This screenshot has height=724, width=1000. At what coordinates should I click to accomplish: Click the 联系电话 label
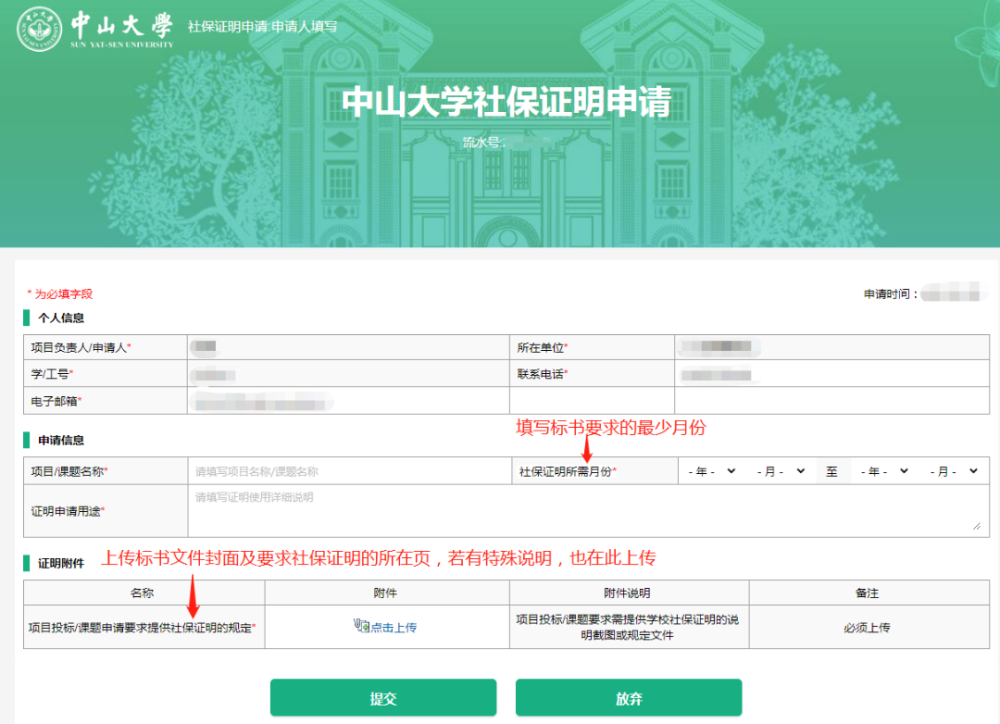click(x=542, y=374)
